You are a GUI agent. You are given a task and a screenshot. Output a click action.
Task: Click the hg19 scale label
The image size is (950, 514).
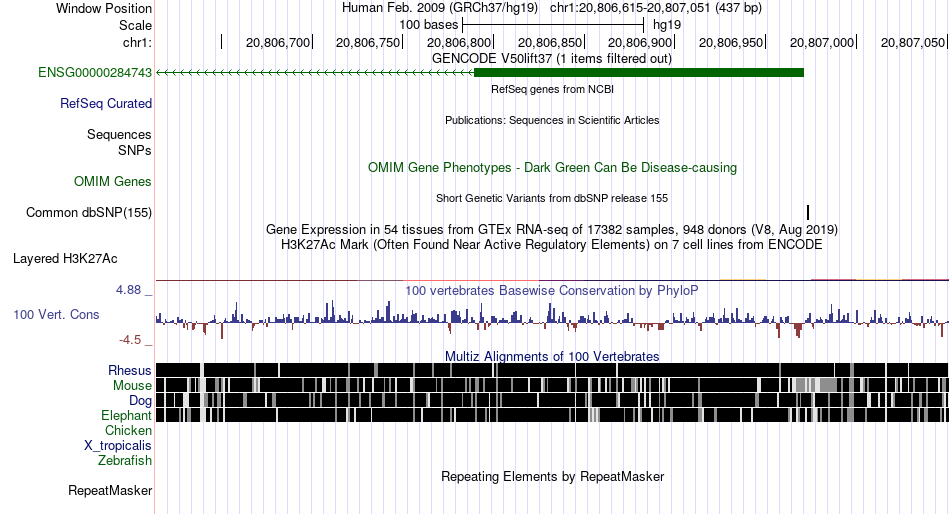coord(667,25)
